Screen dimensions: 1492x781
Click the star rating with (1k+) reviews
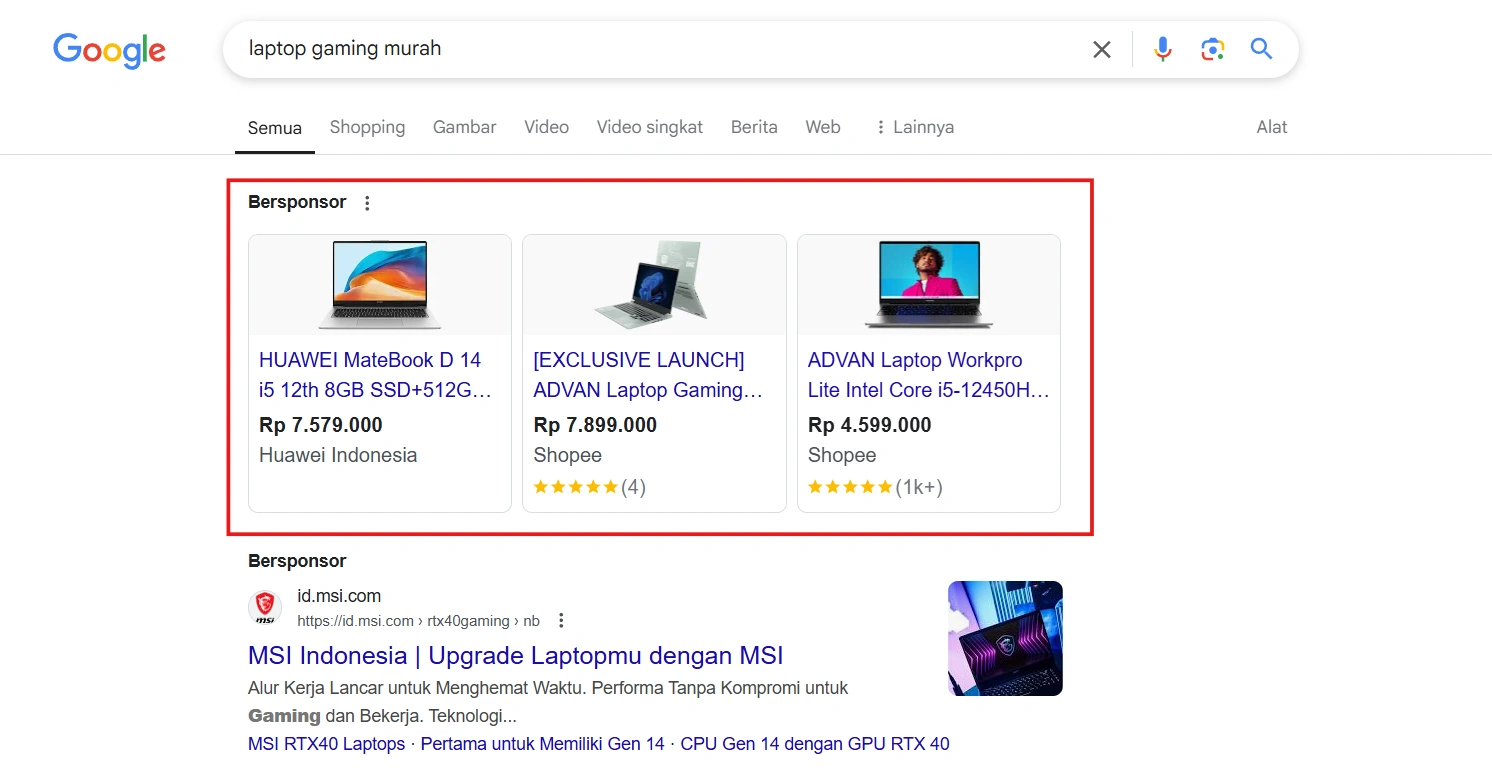pos(875,487)
